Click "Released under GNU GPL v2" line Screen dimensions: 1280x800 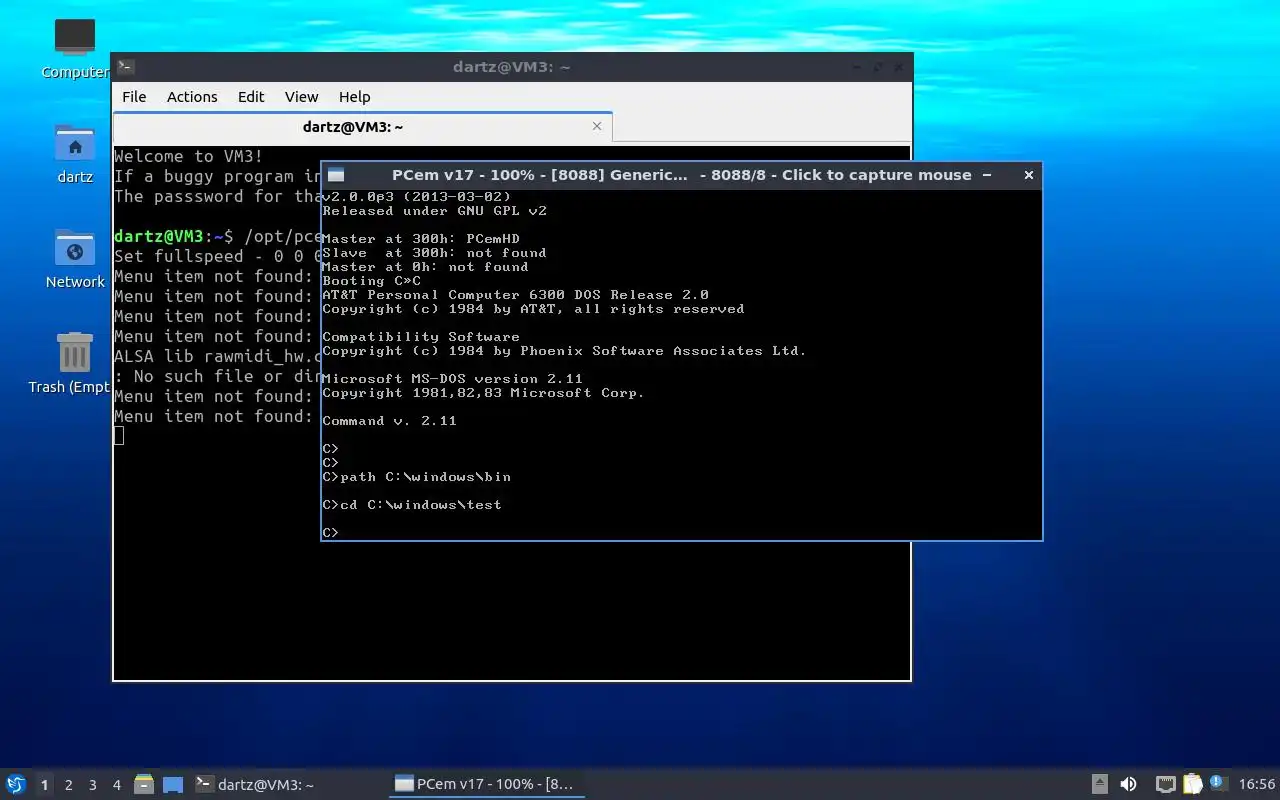(434, 211)
